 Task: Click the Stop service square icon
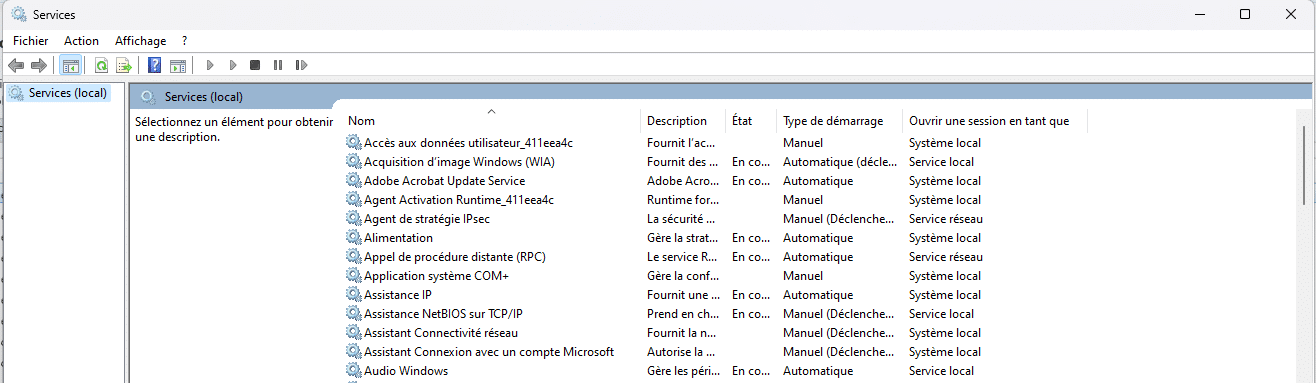pos(255,66)
